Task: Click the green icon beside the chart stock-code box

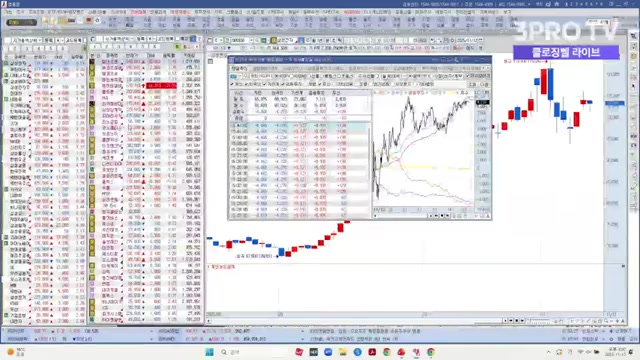Action: 264,40
